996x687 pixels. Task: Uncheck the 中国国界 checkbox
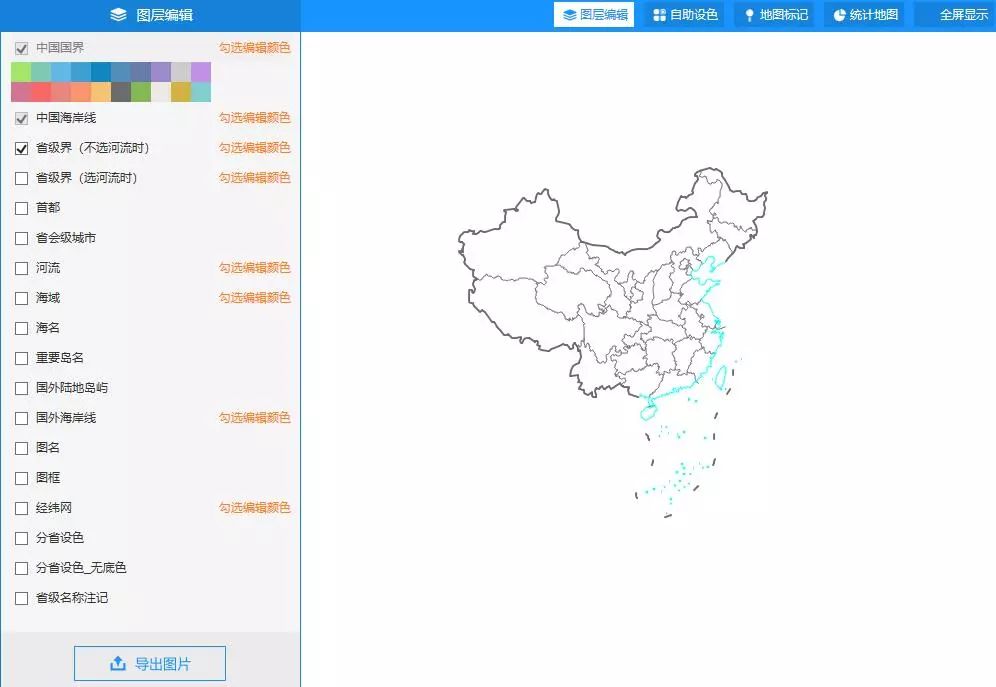click(22, 48)
